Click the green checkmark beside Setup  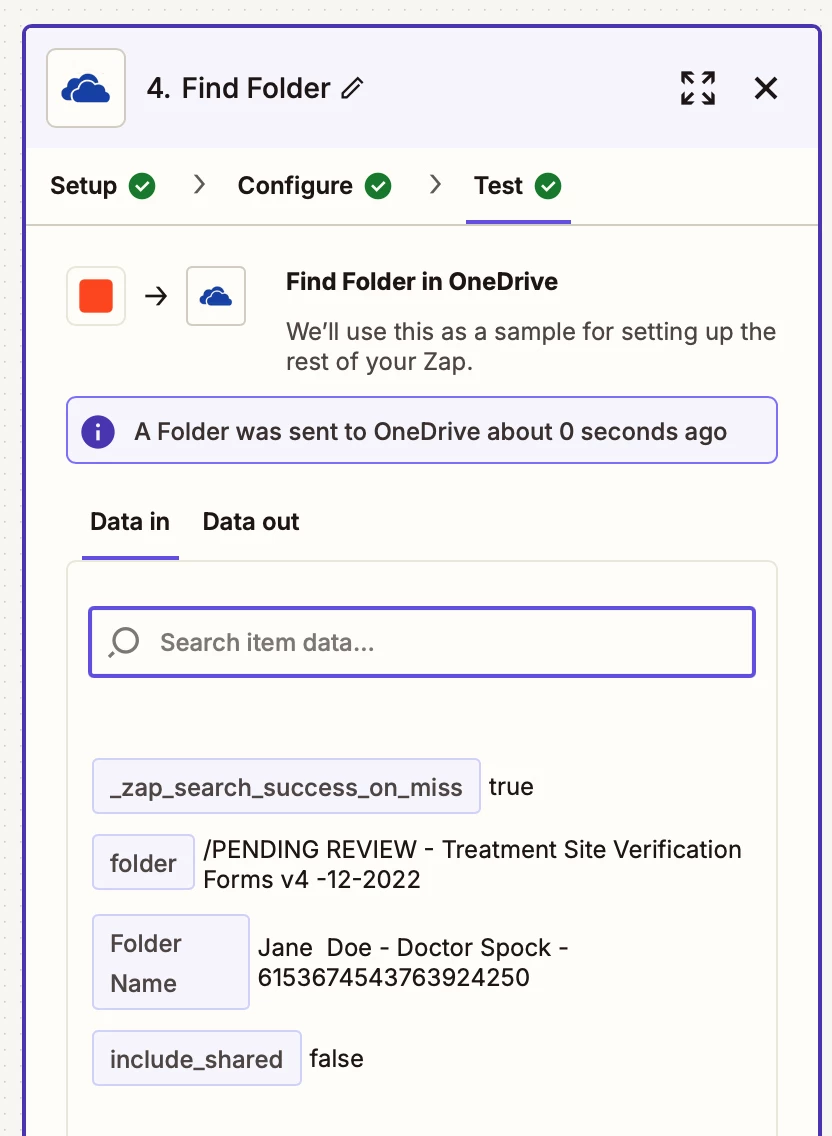pos(142,186)
